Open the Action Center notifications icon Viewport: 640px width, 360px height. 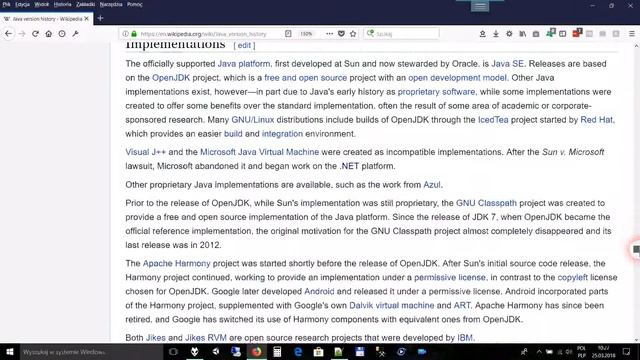(627, 352)
